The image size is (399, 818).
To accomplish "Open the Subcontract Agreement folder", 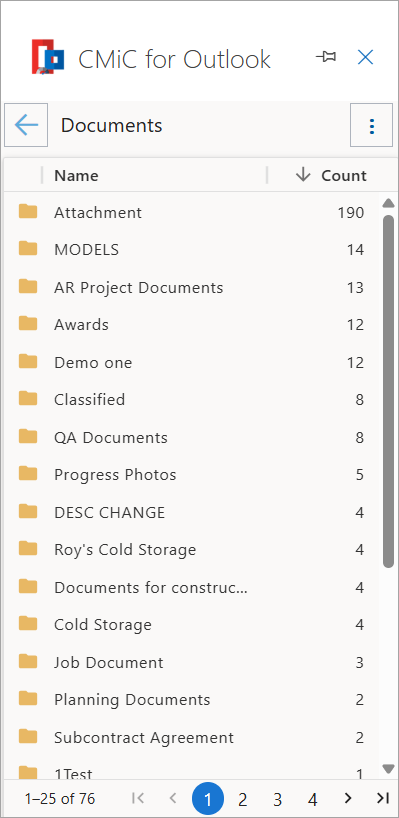I will coord(144,738).
